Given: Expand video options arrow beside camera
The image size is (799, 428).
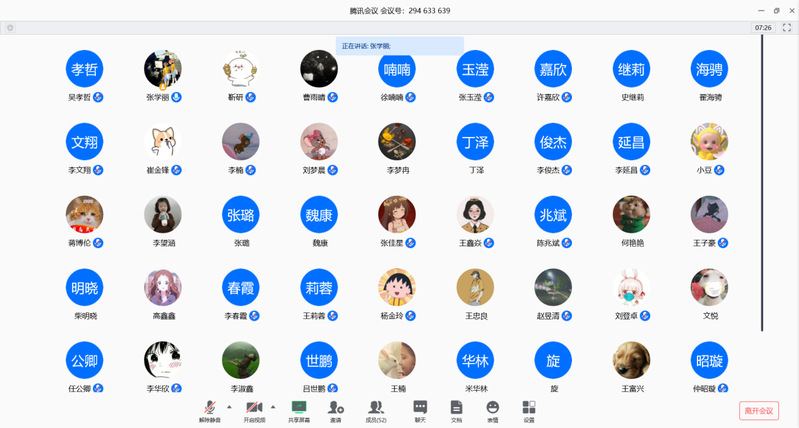Looking at the screenshot, I should coord(273,406).
